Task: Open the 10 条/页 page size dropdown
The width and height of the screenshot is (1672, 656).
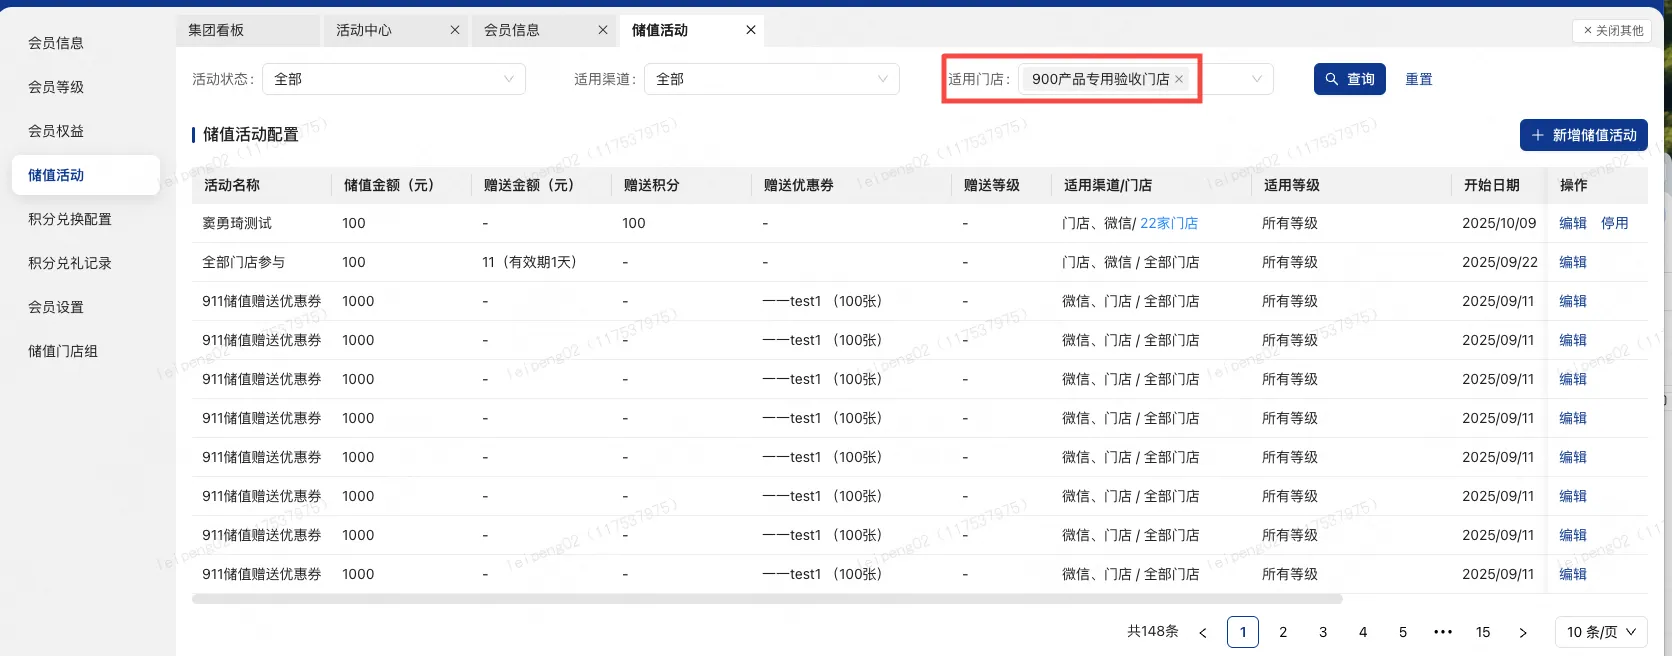Action: tap(1601, 632)
